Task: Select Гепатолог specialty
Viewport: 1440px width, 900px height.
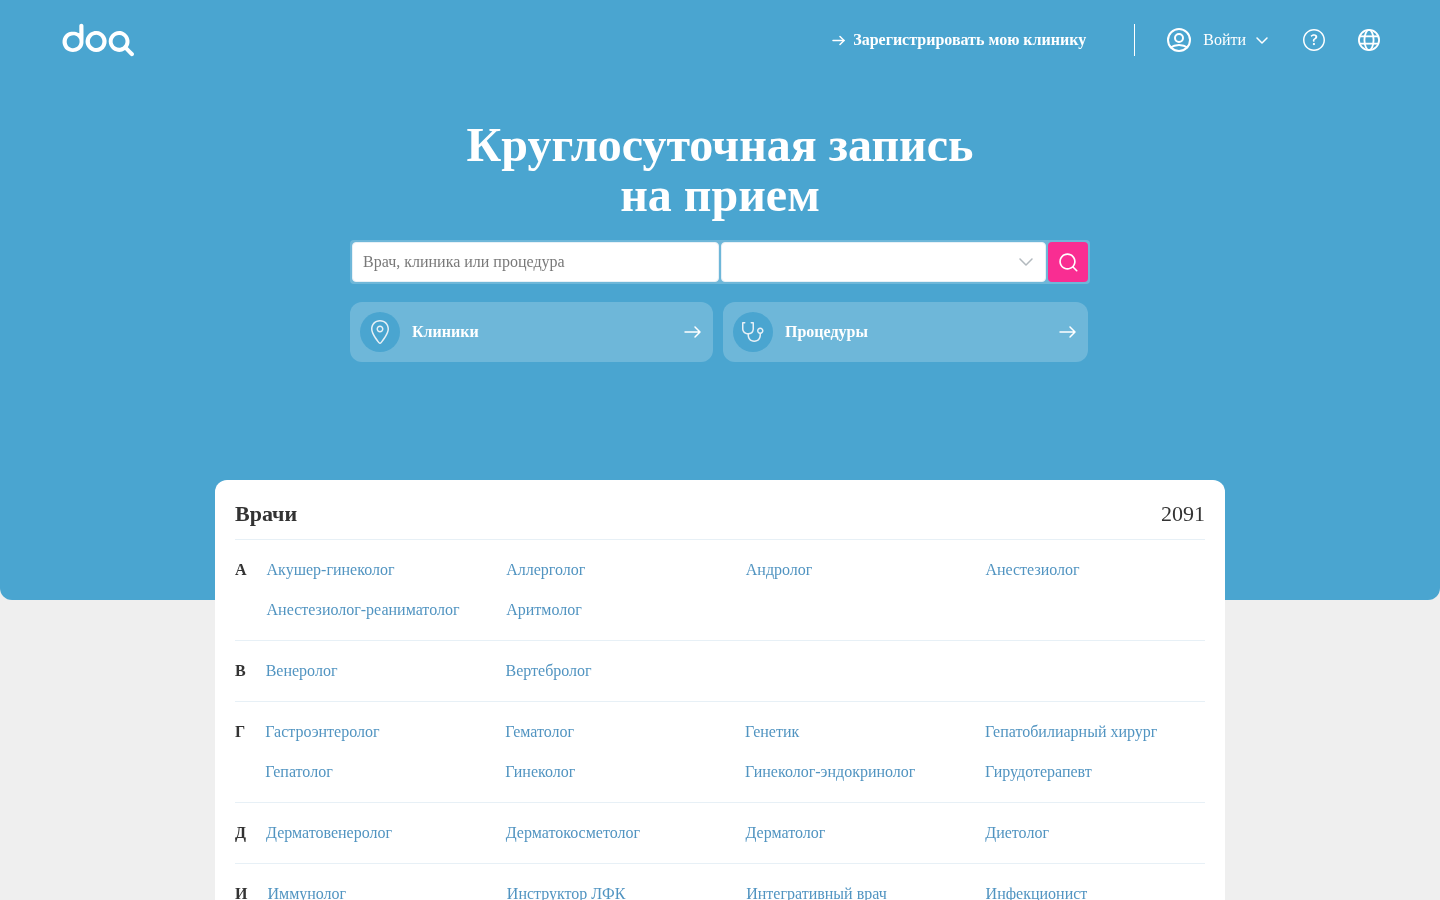Action: (298, 772)
